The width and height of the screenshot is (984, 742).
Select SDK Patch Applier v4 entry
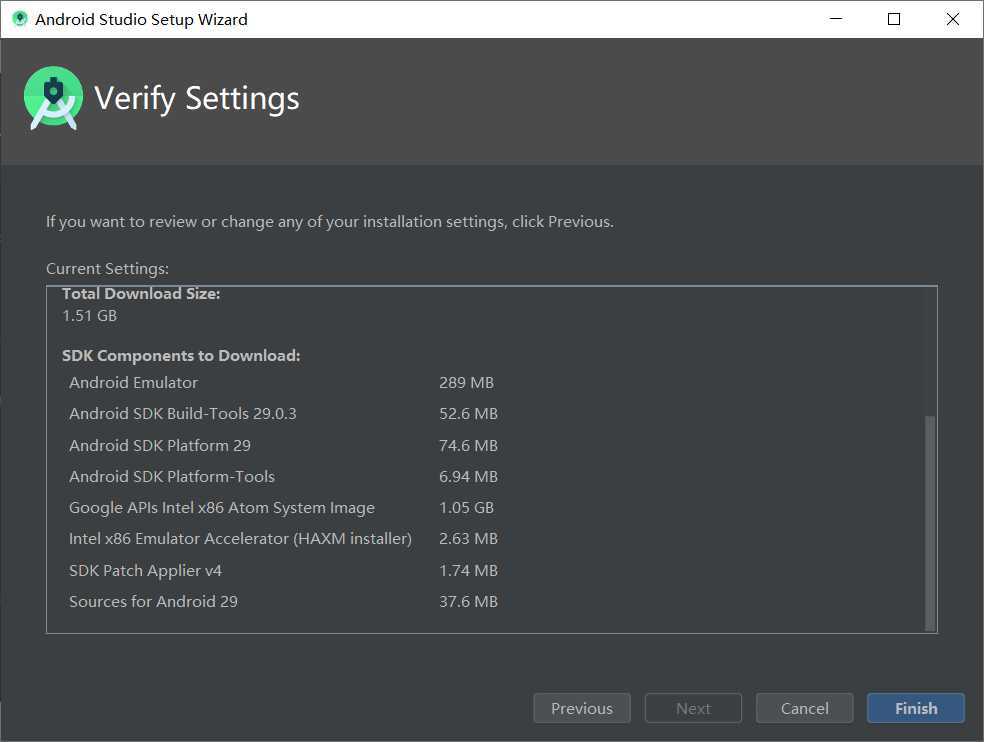click(146, 570)
